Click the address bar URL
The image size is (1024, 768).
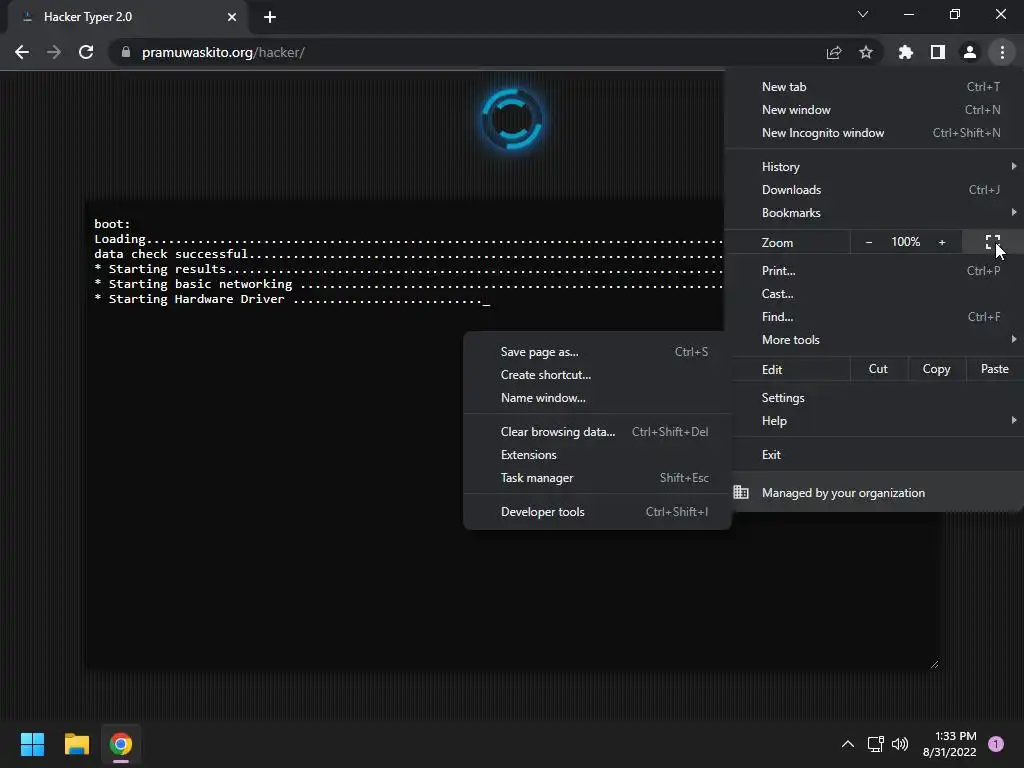(223, 52)
